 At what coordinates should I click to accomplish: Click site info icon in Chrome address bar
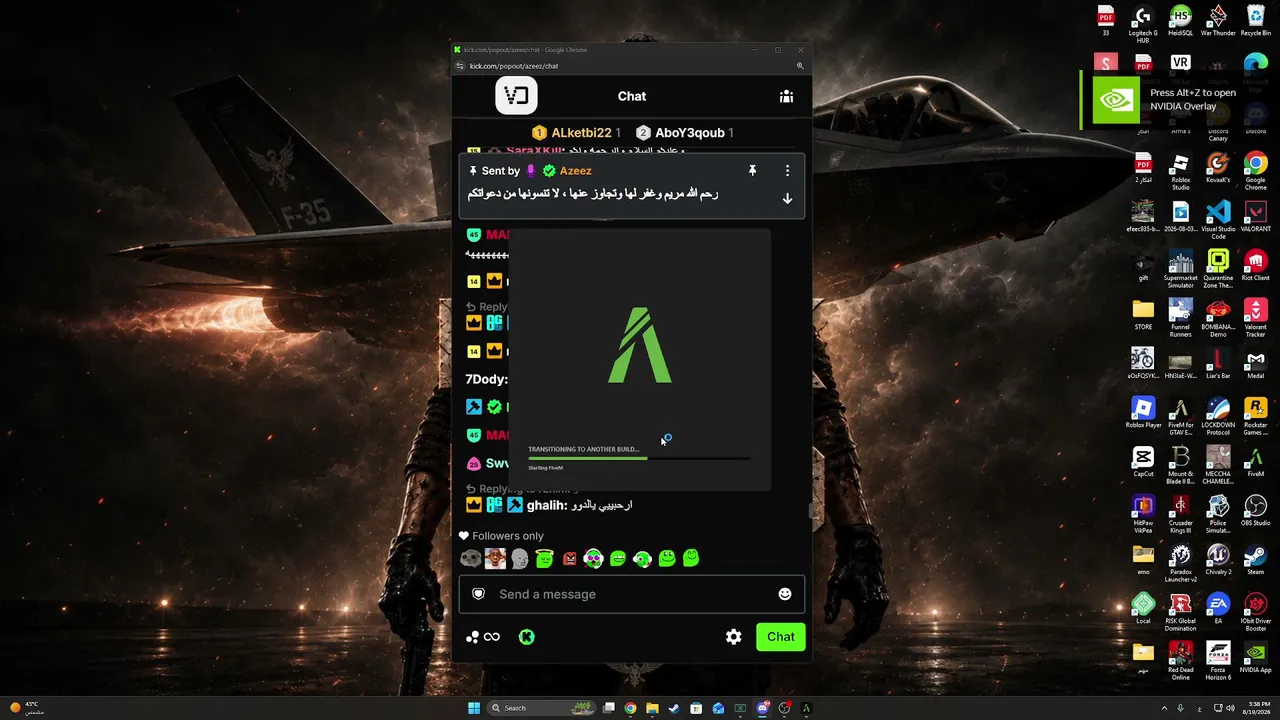coord(460,66)
